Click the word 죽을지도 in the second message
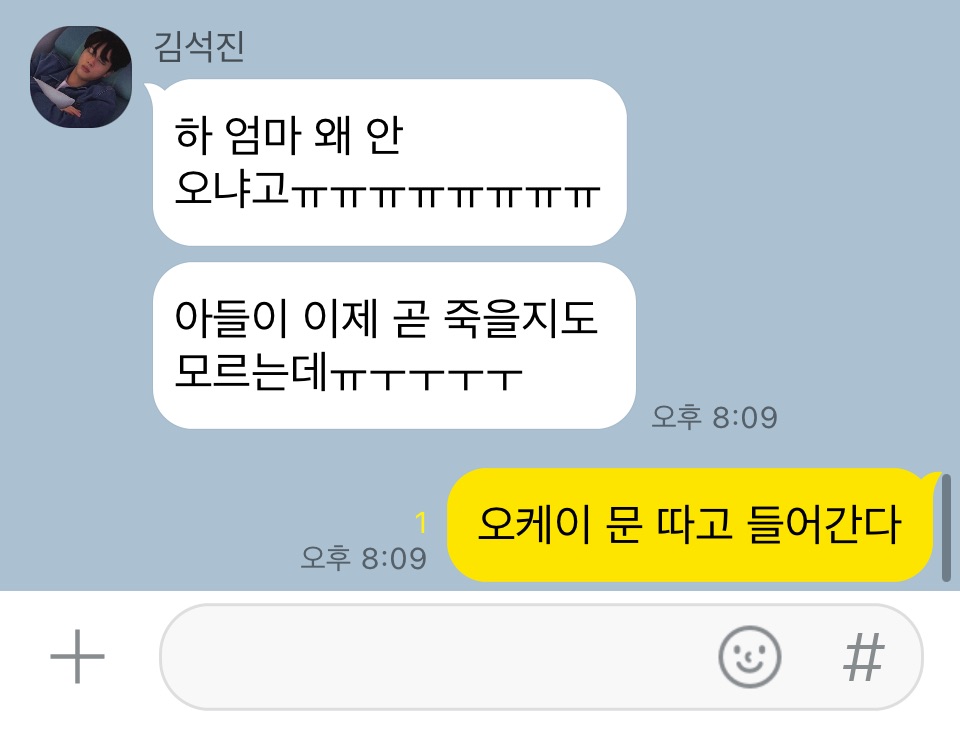This screenshot has width=960, height=735. click(521, 318)
